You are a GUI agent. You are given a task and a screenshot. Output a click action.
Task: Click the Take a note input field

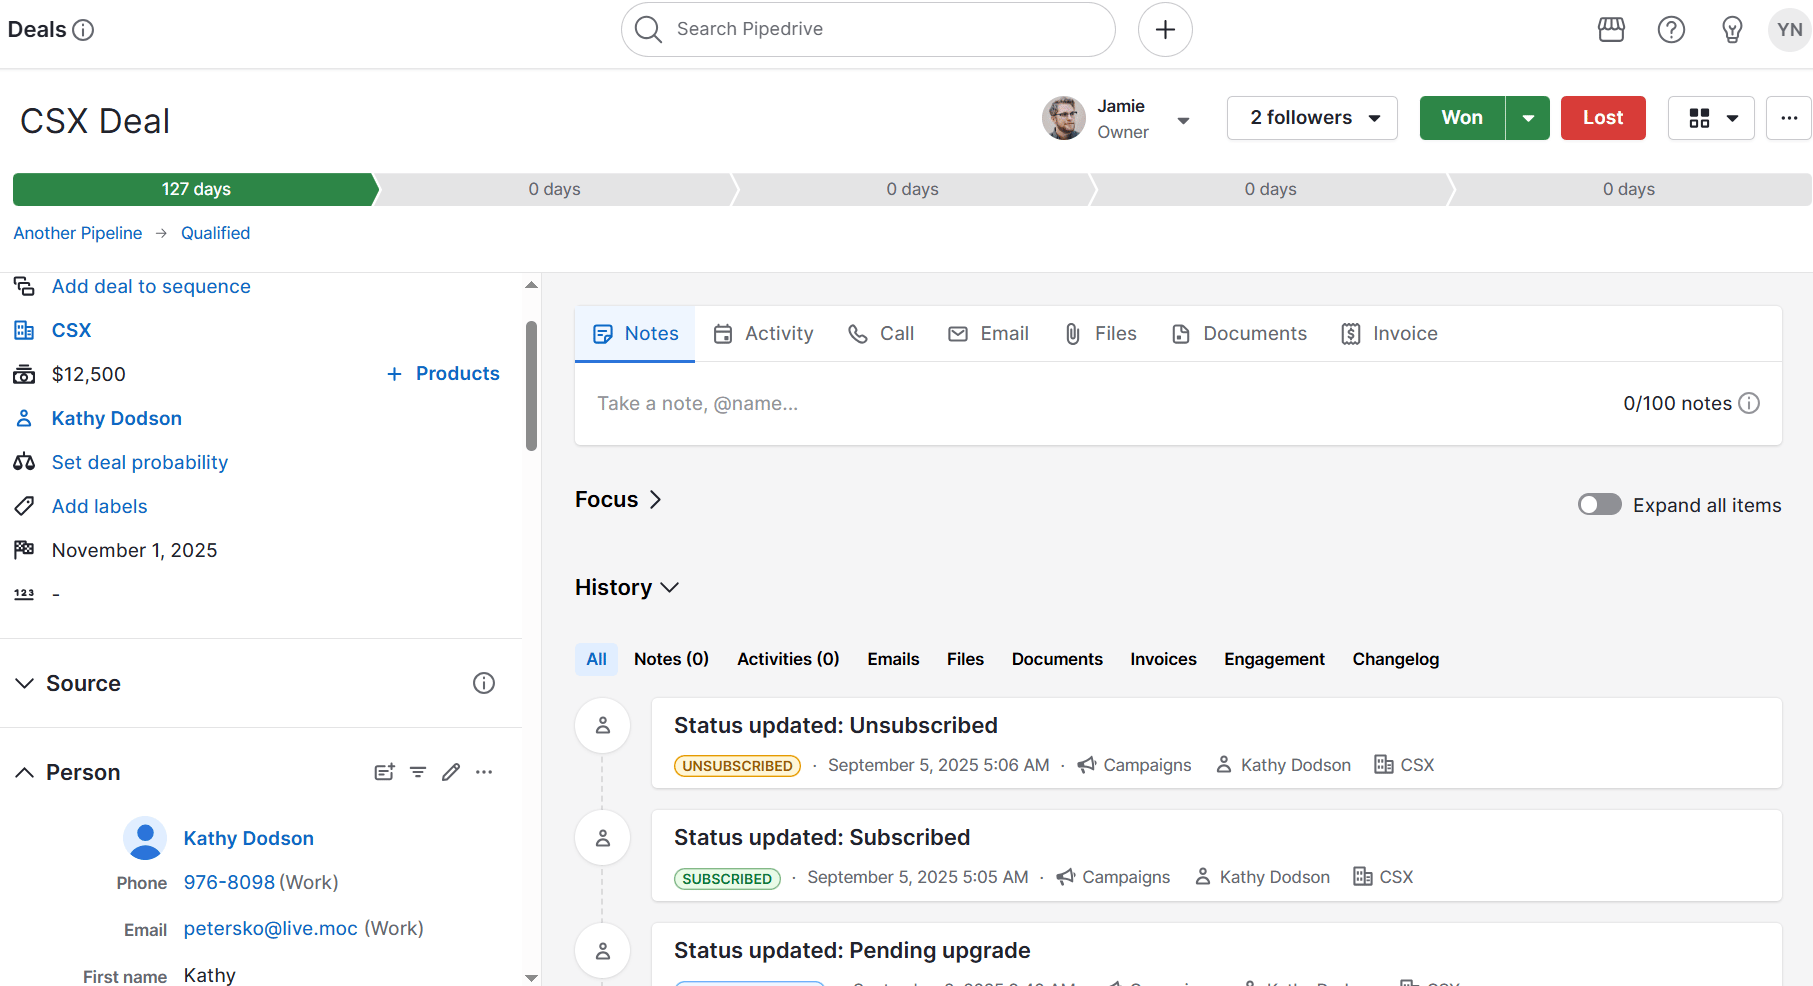click(900, 403)
